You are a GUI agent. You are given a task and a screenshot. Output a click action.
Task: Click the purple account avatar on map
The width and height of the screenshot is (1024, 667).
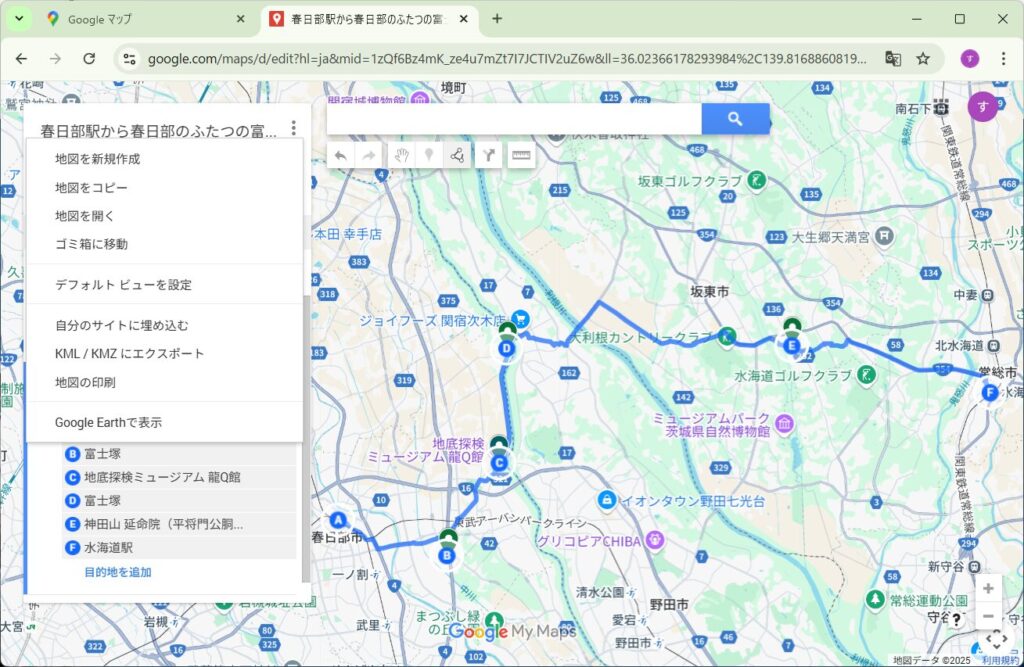(982, 106)
